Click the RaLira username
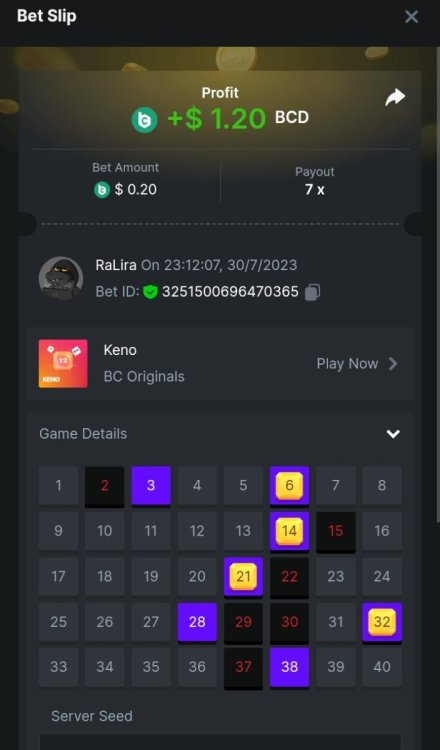 pos(116,265)
